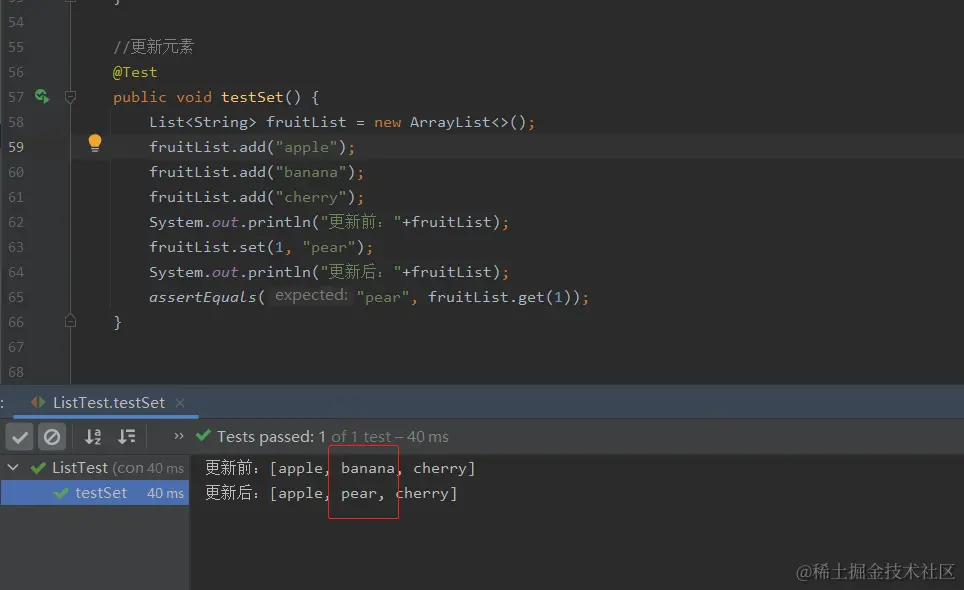Collapse the testSet method fold marker on line 57

coord(71,97)
